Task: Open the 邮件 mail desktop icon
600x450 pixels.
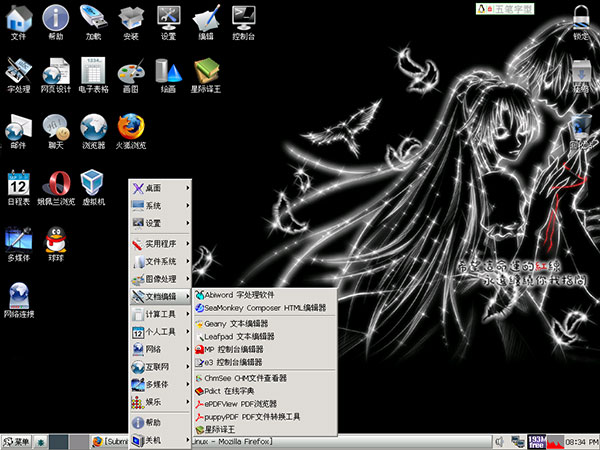Action: (x=18, y=131)
